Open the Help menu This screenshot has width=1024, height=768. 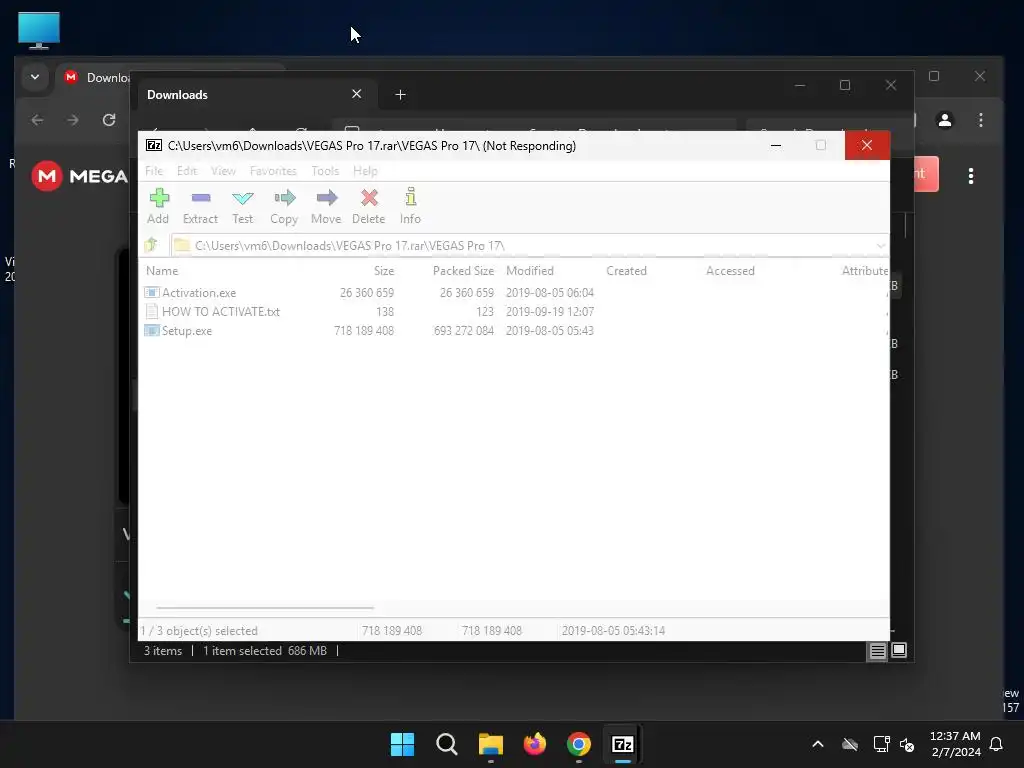(x=365, y=170)
